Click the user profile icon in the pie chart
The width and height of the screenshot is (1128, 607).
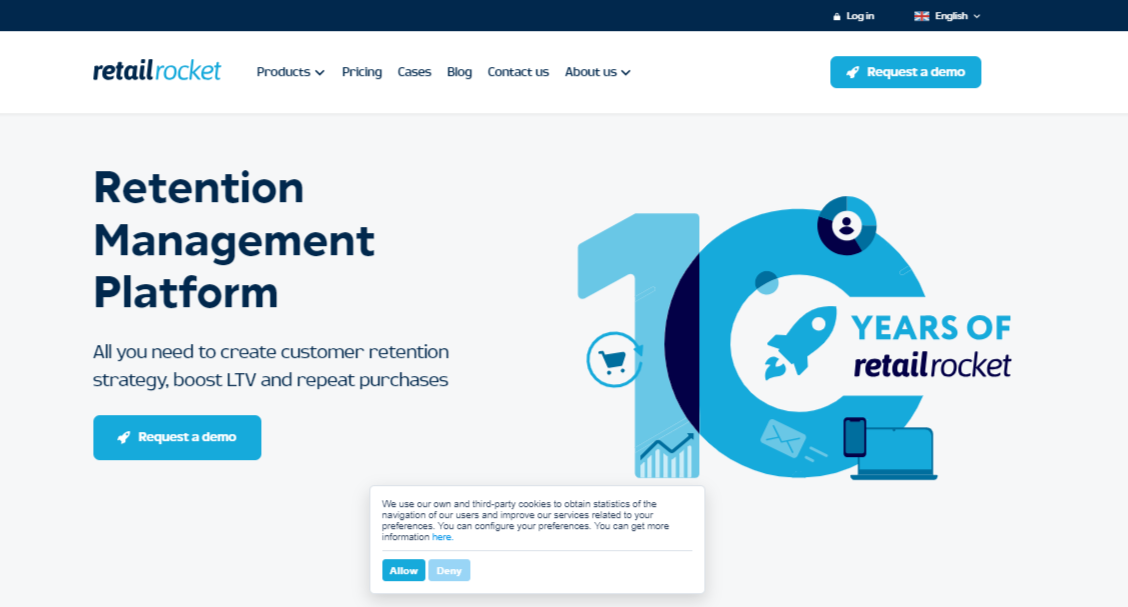[x=847, y=225]
